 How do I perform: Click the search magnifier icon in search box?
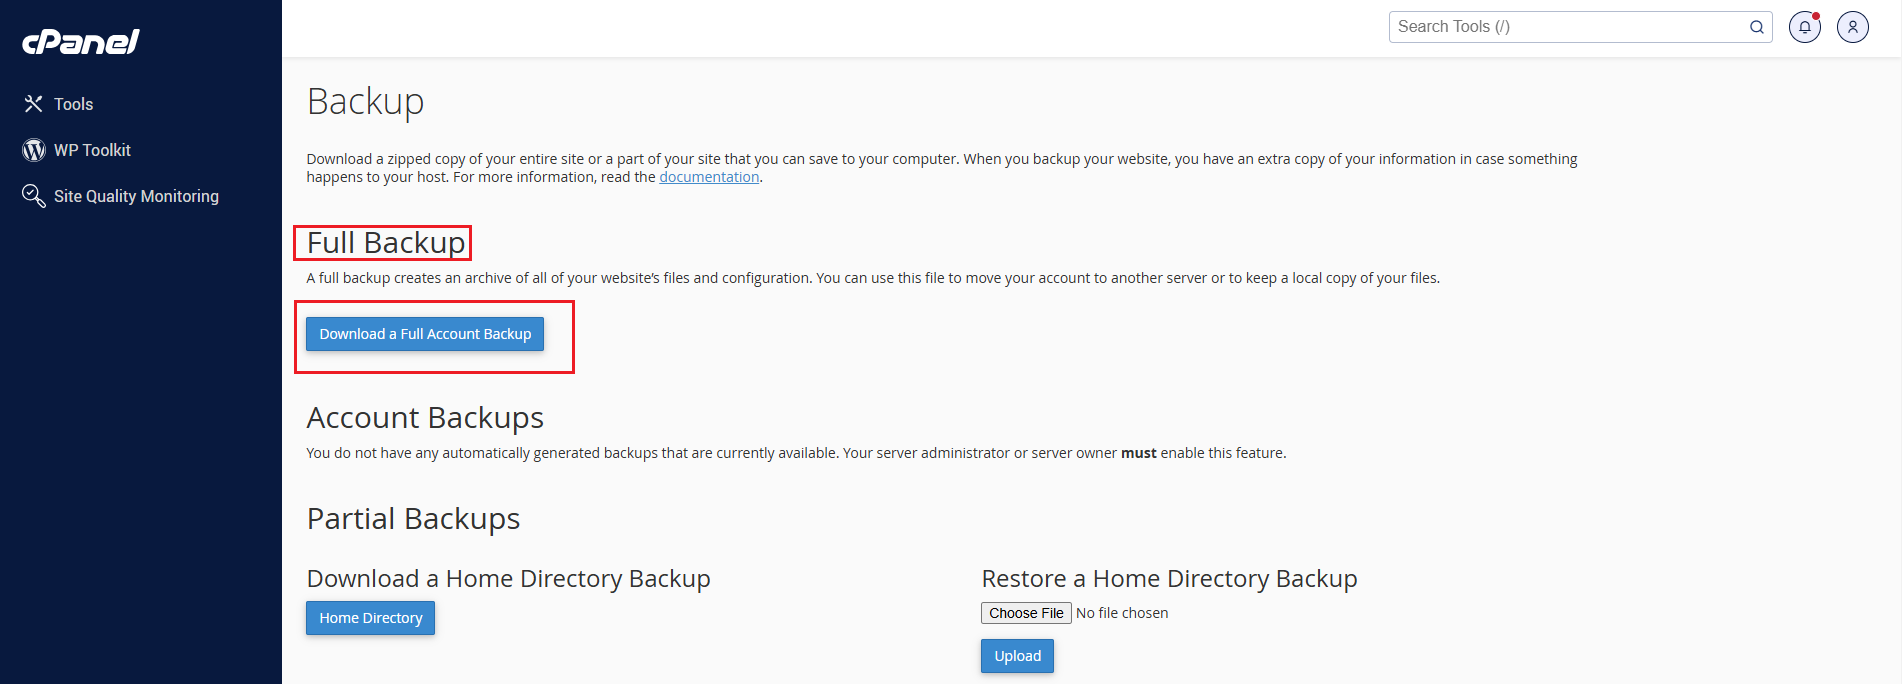coord(1756,27)
